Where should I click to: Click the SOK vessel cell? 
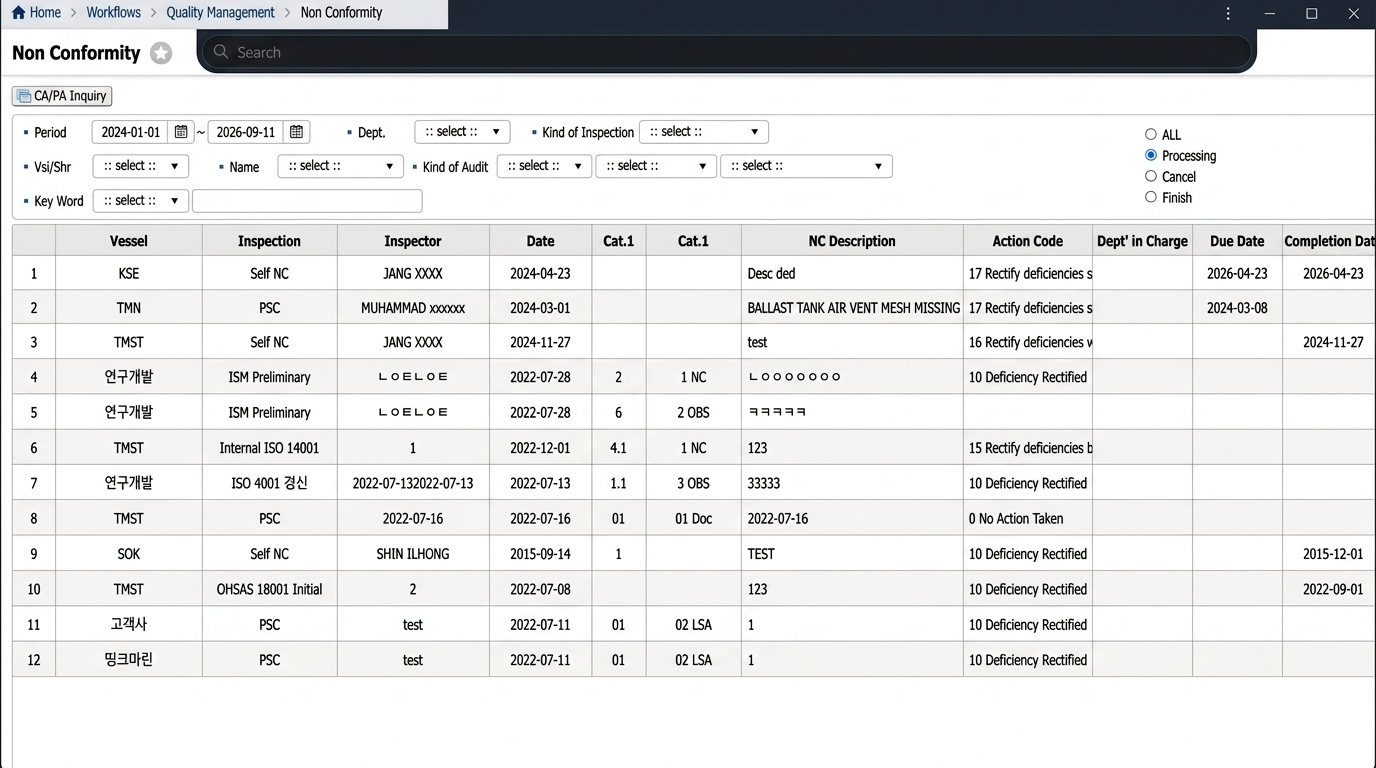click(129, 554)
